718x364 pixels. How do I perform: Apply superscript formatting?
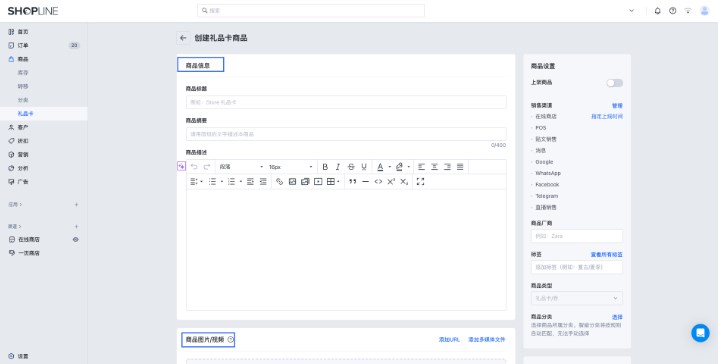[391, 182]
